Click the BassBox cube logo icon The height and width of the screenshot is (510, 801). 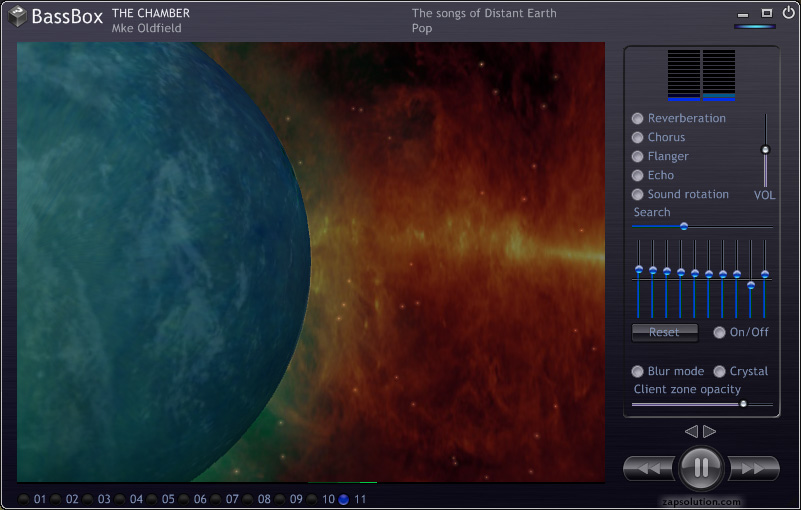pos(17,16)
